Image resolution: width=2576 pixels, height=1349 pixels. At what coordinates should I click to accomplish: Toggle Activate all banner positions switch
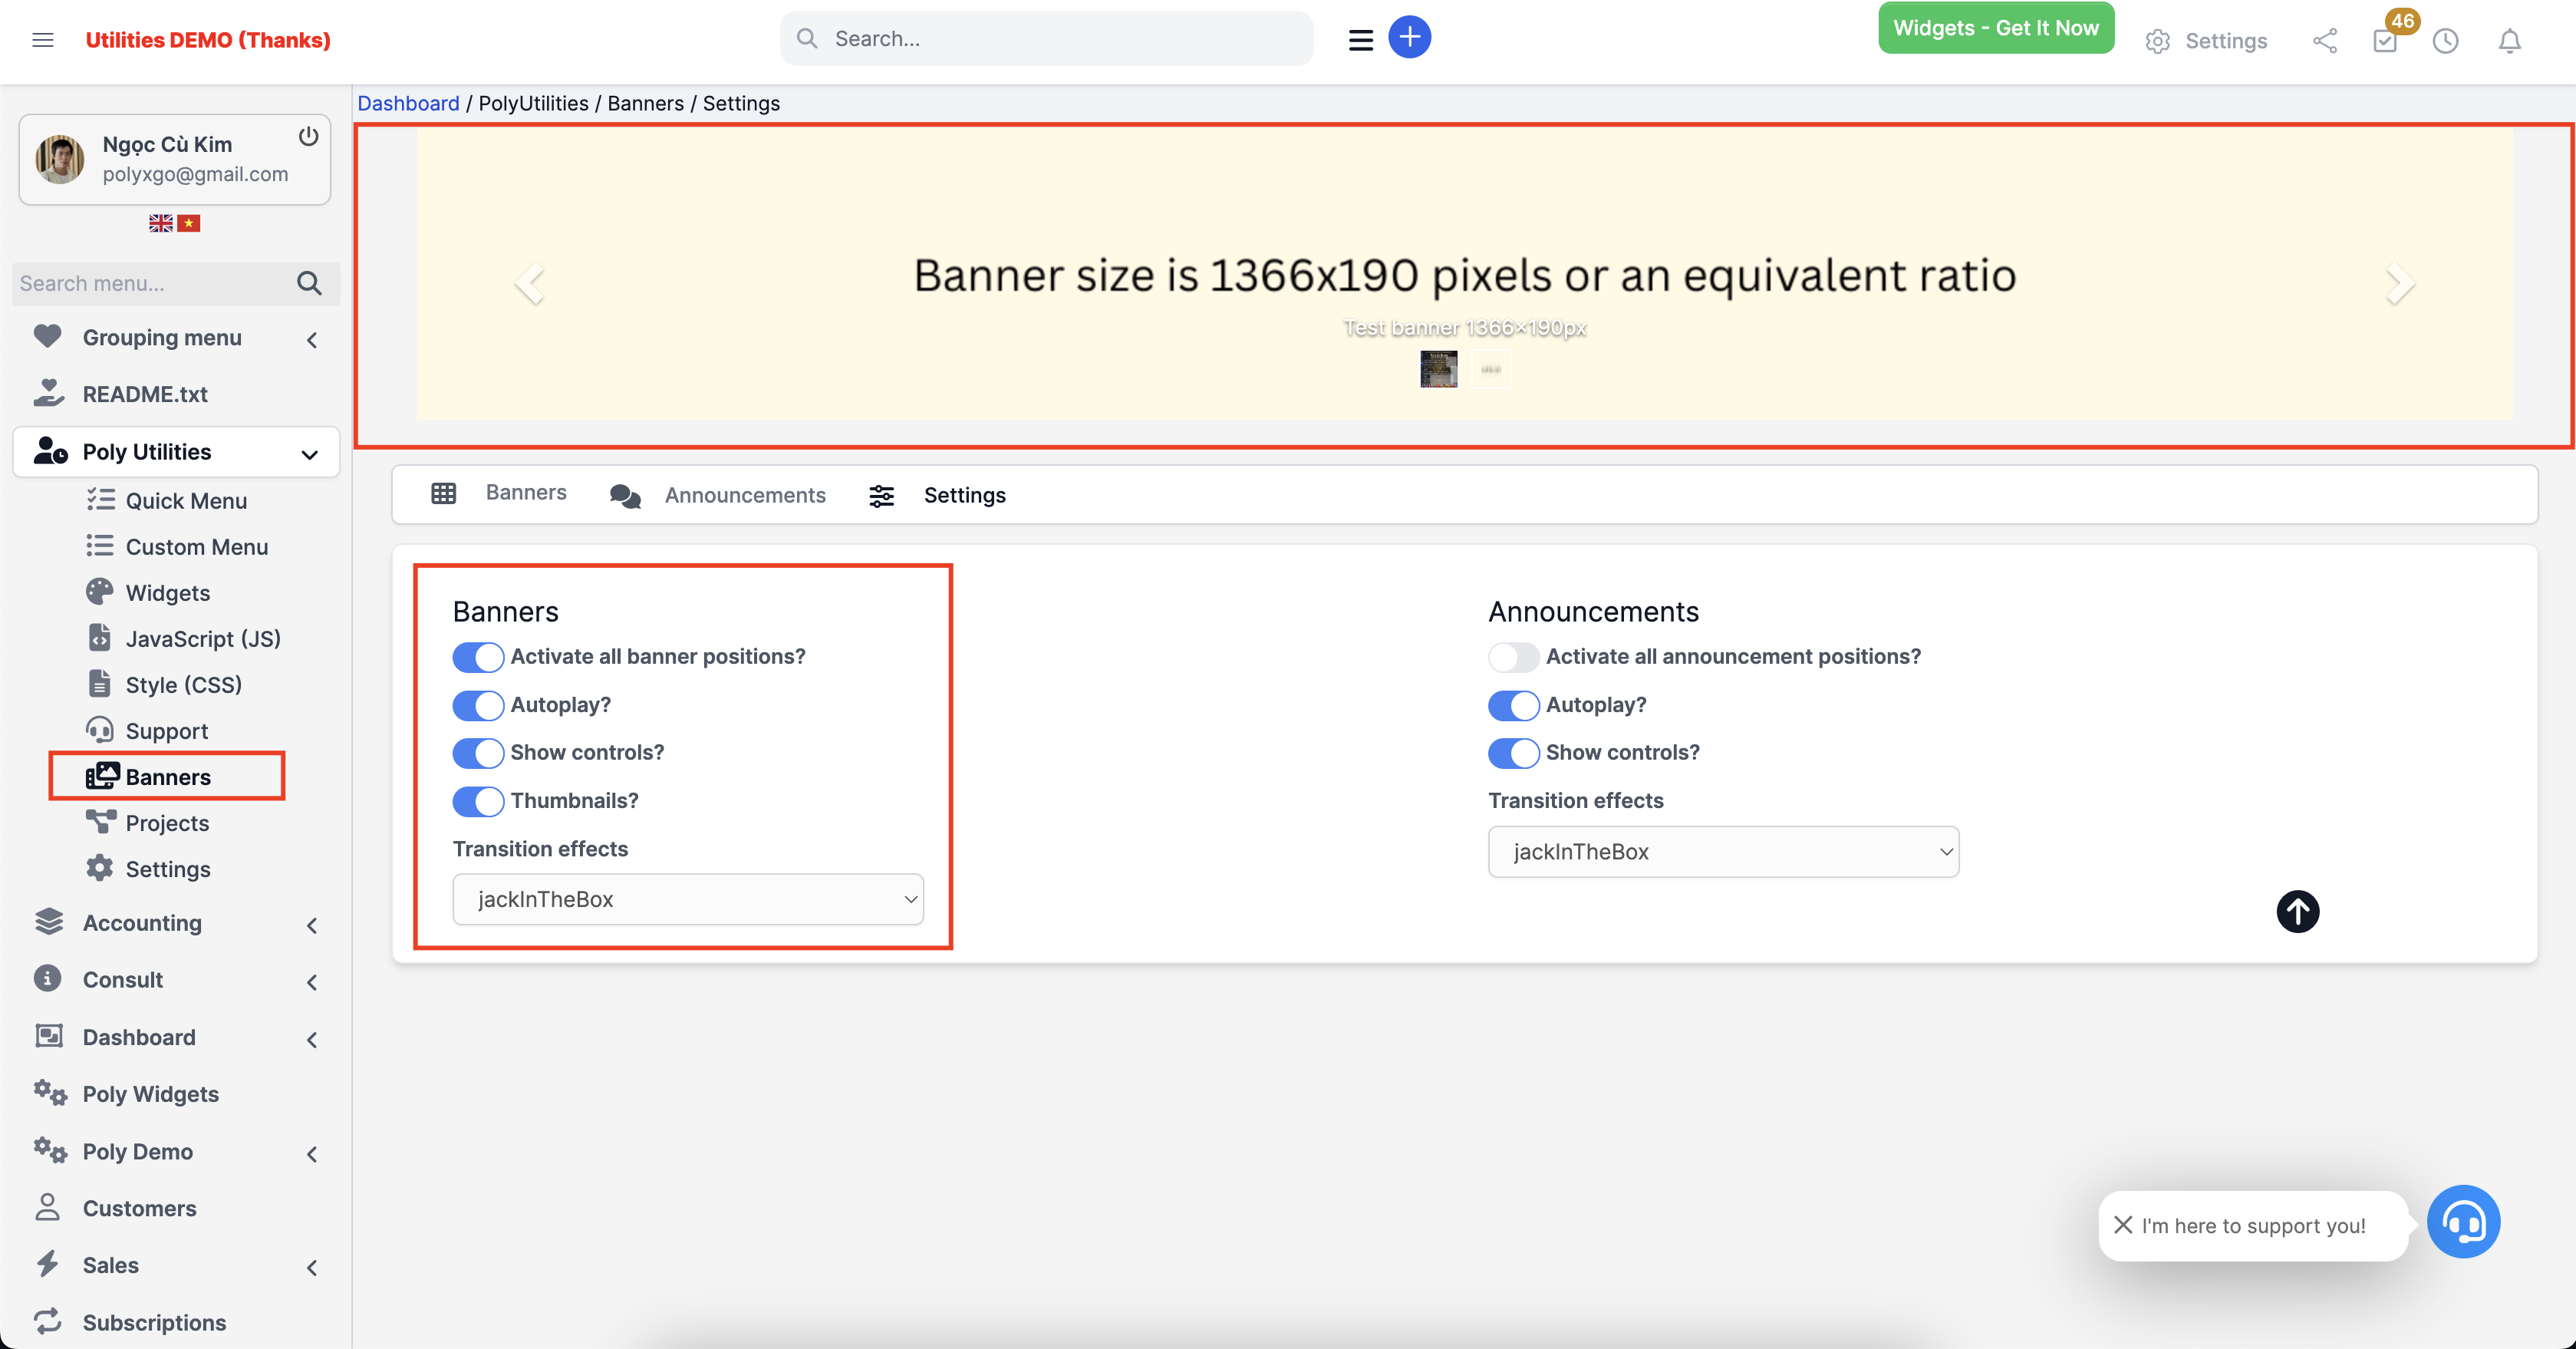tap(478, 657)
